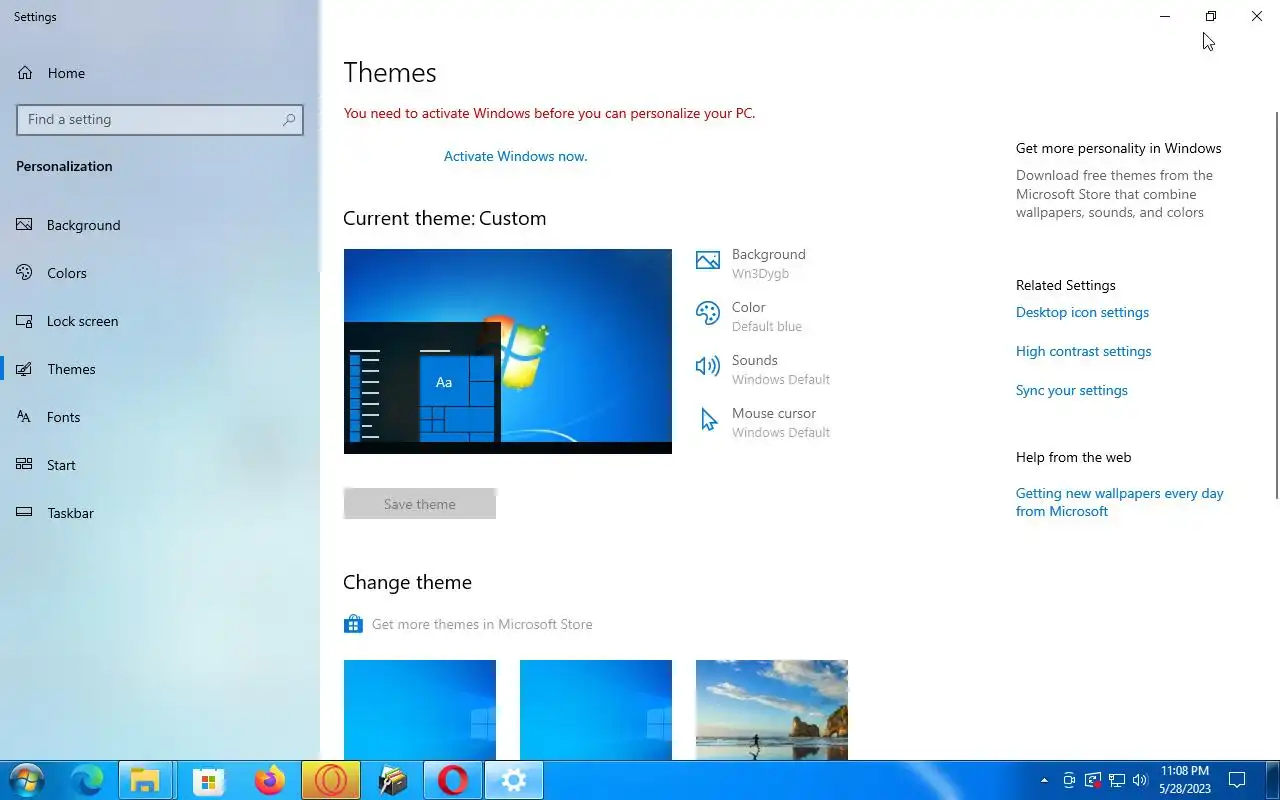Select the first blue Windows theme thumbnail
Viewport: 1280px width, 800px height.
point(420,710)
